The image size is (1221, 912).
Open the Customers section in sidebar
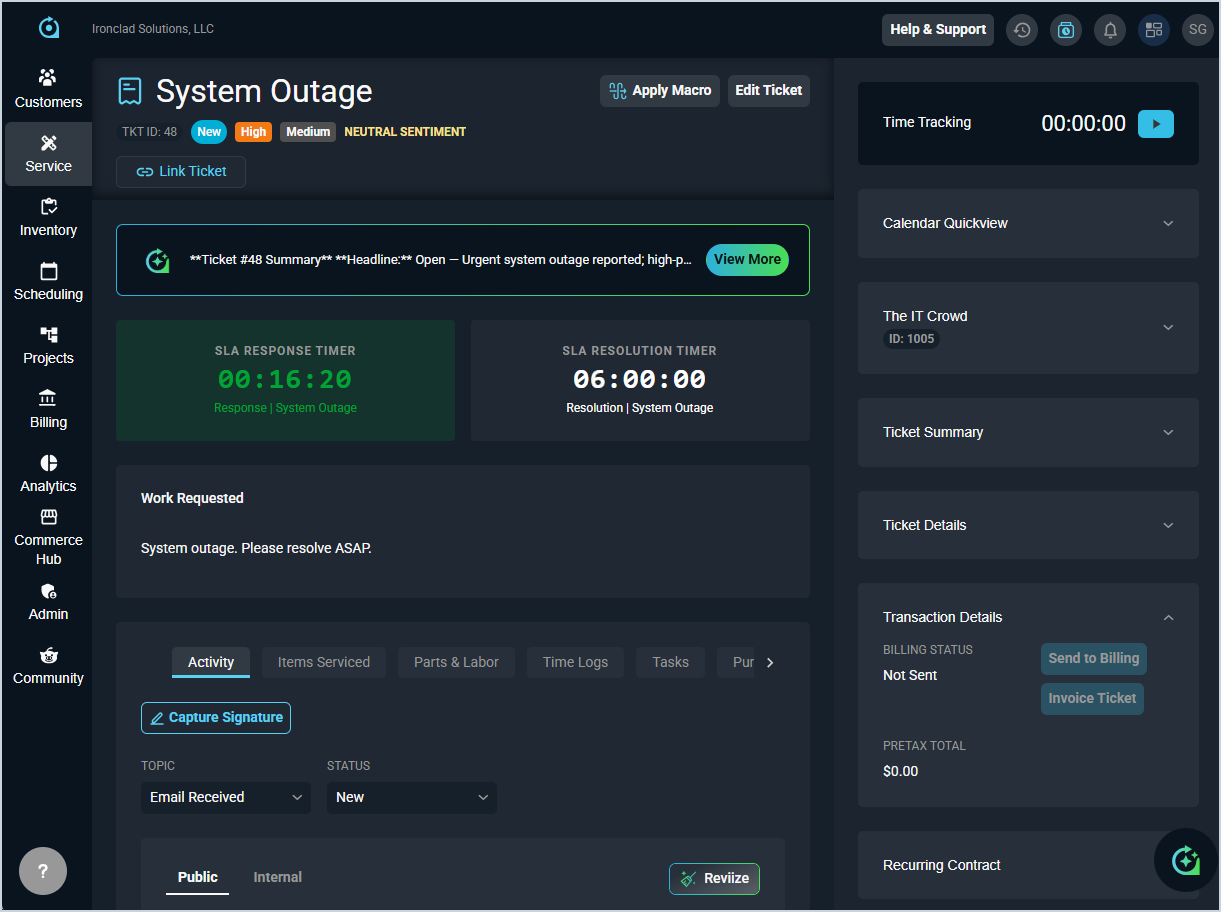click(x=48, y=89)
